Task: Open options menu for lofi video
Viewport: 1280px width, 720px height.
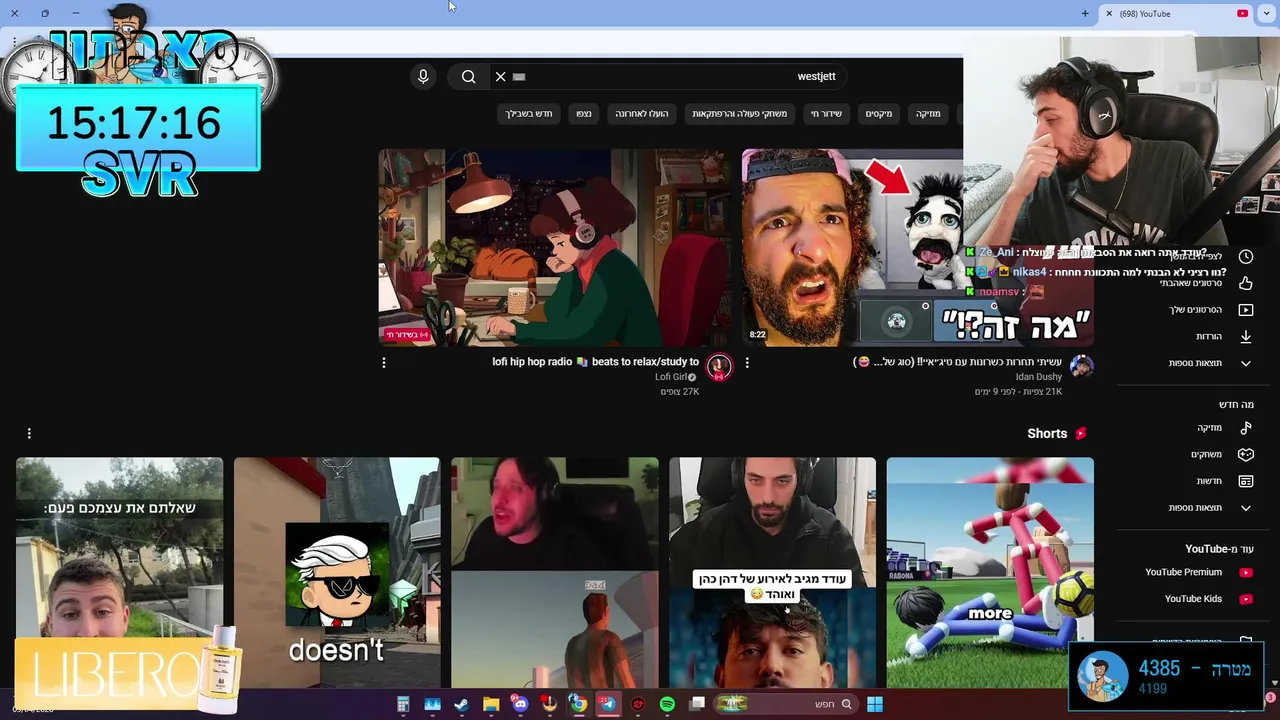Action: pos(384,363)
